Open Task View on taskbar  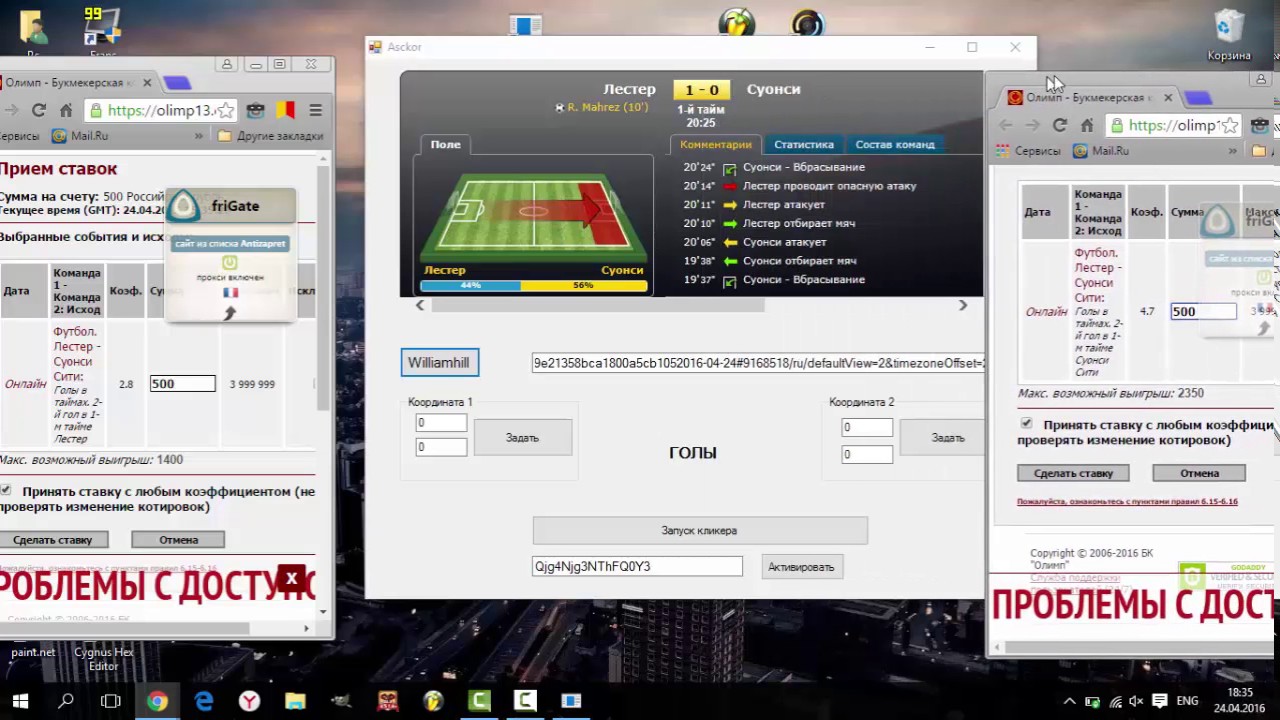point(111,701)
